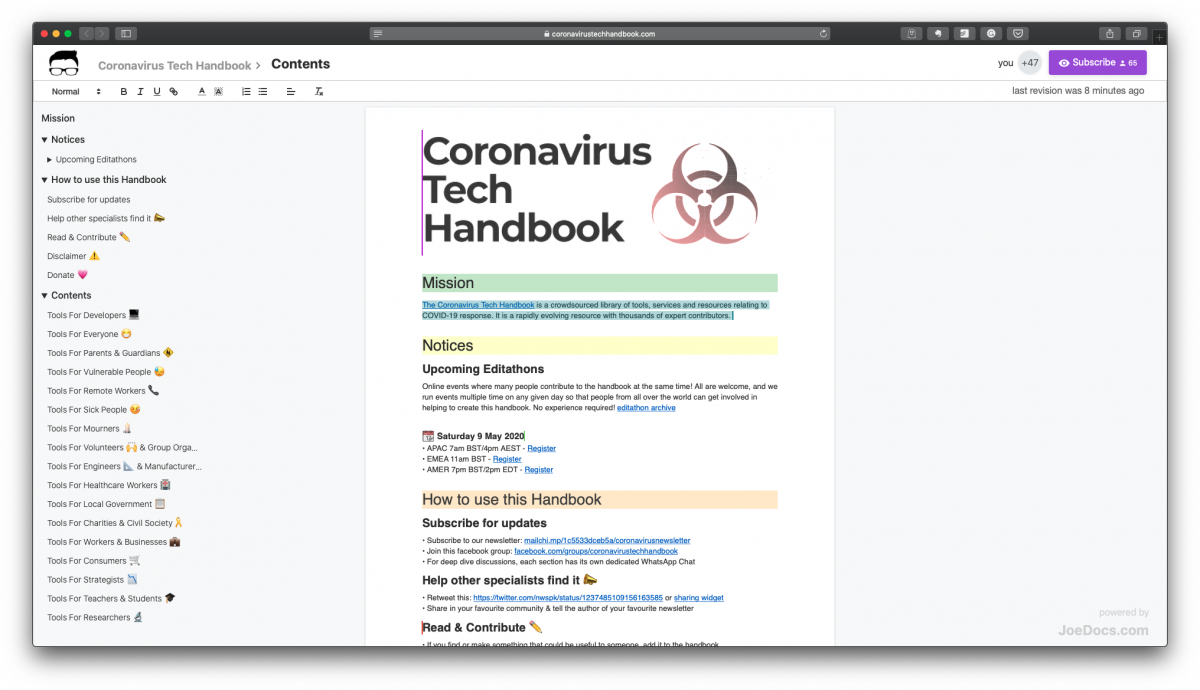Click the Subscribe button
The height and width of the screenshot is (690, 1200).
[x=1097, y=63]
